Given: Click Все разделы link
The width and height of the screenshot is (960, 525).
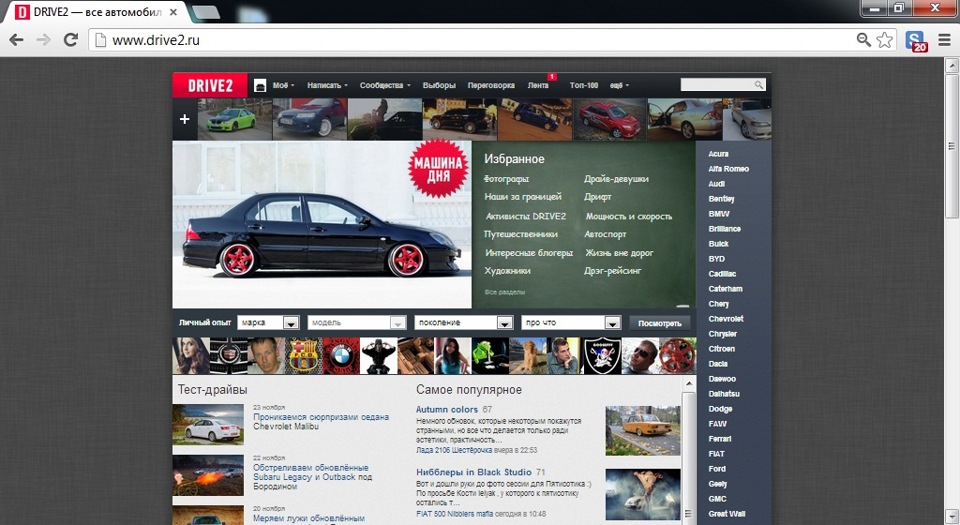Looking at the screenshot, I should (504, 292).
